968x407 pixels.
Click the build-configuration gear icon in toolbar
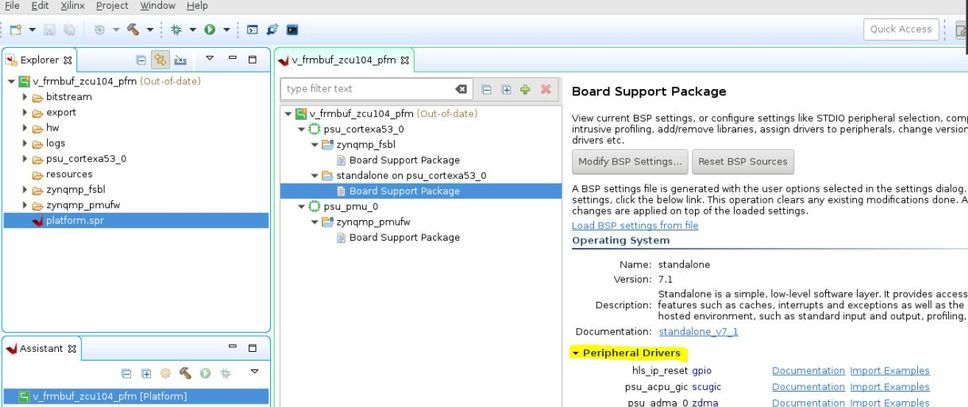tap(99, 30)
